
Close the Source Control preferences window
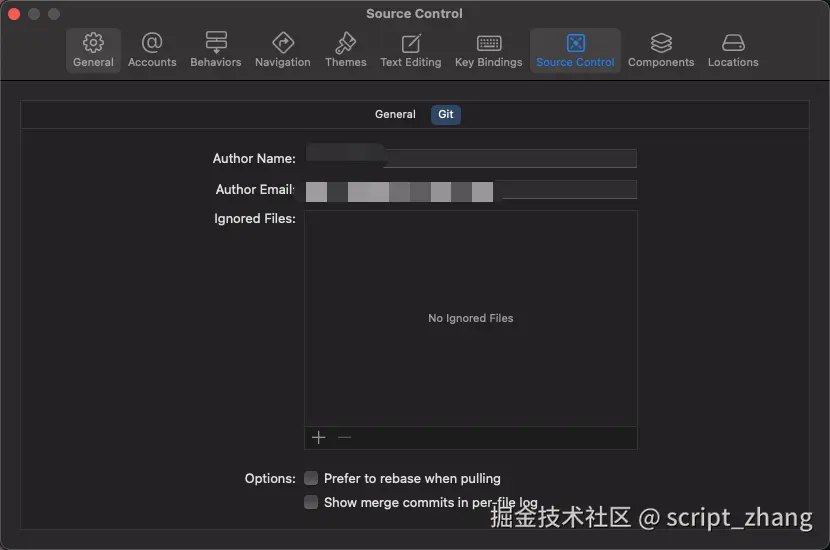click(14, 14)
